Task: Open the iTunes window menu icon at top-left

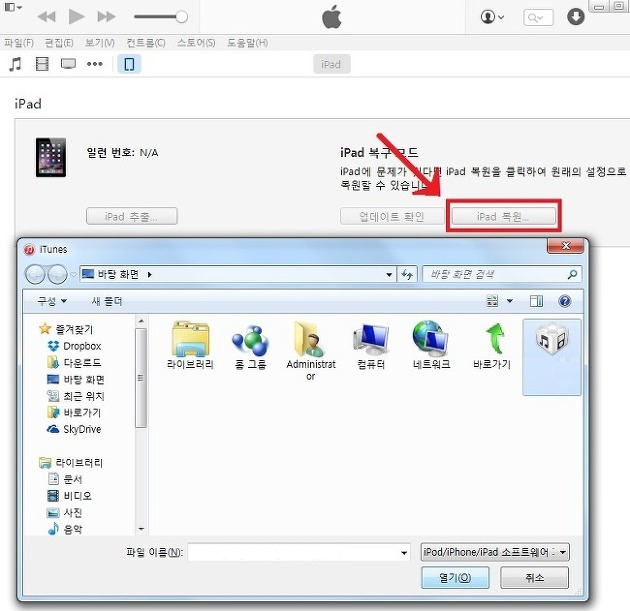Action: (13, 7)
